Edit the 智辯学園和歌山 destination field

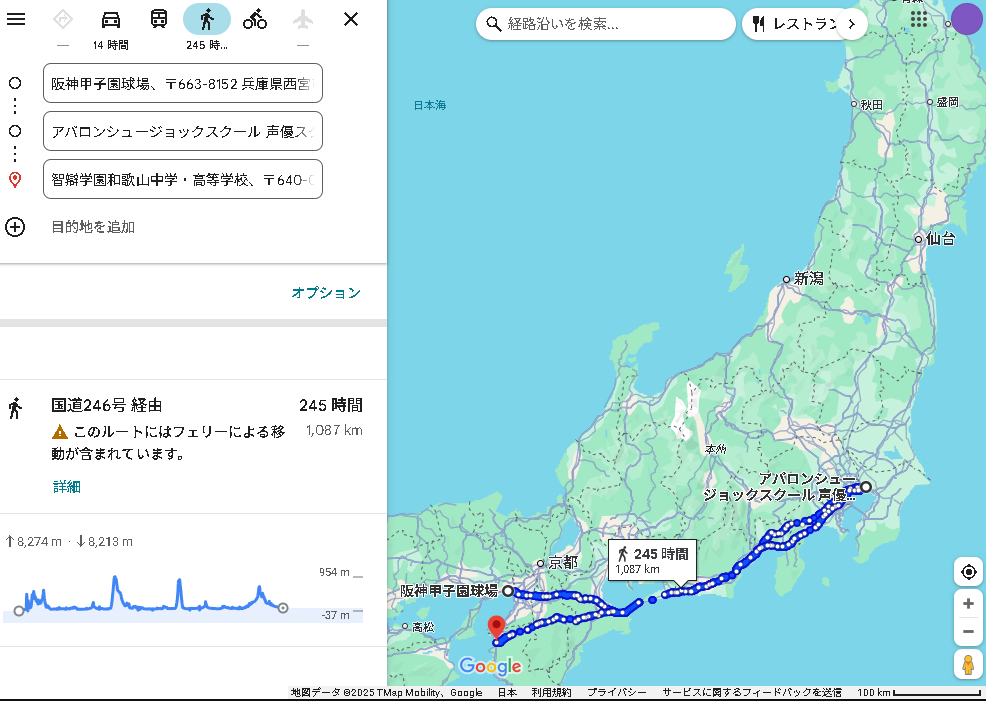click(x=183, y=179)
